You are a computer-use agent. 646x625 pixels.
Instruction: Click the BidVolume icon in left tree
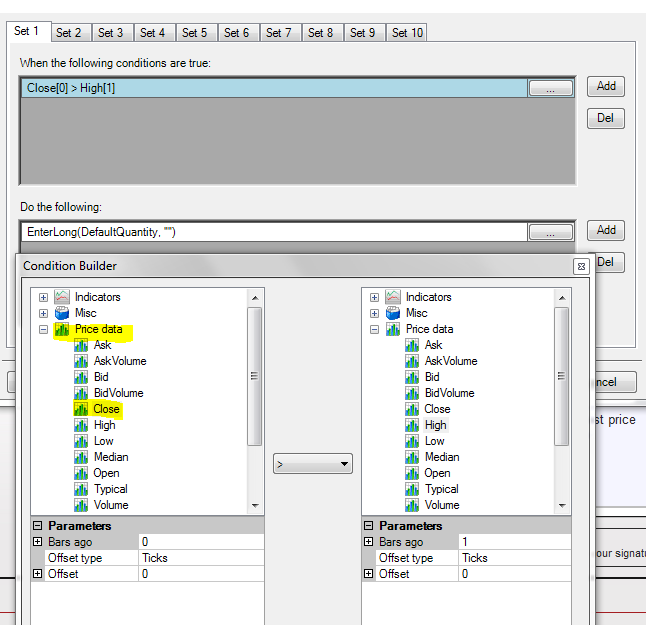point(81,393)
